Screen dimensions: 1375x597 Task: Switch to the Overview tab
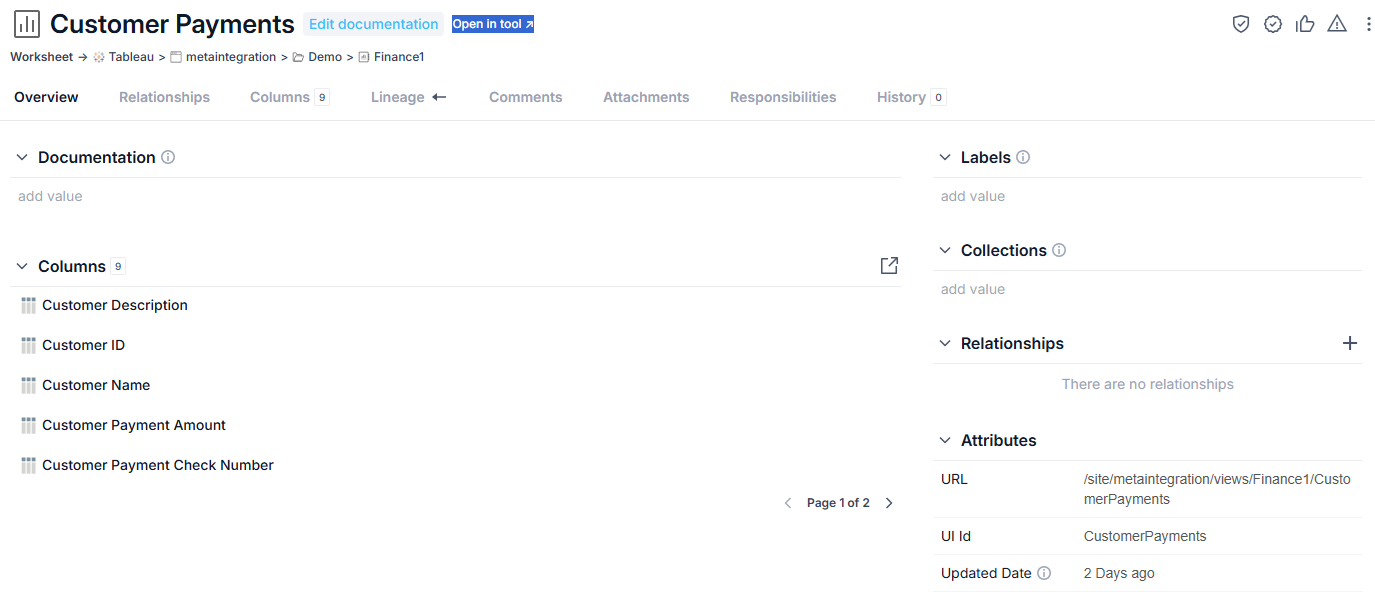(x=46, y=97)
